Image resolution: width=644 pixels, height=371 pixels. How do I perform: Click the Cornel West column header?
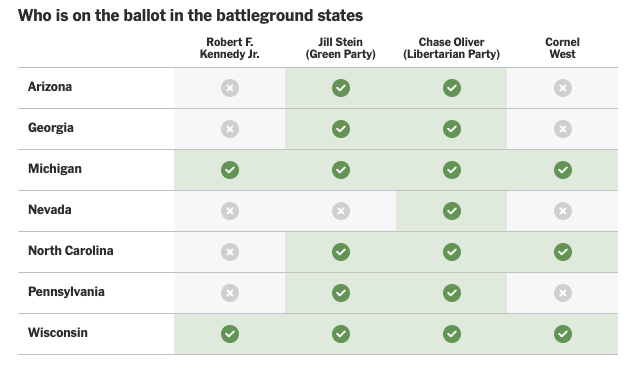pos(562,48)
